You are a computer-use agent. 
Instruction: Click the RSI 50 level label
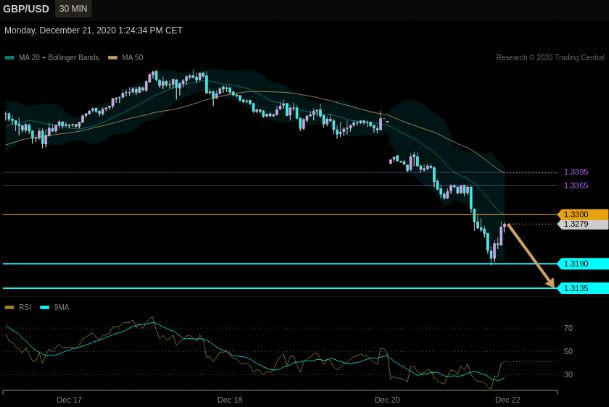[568, 351]
